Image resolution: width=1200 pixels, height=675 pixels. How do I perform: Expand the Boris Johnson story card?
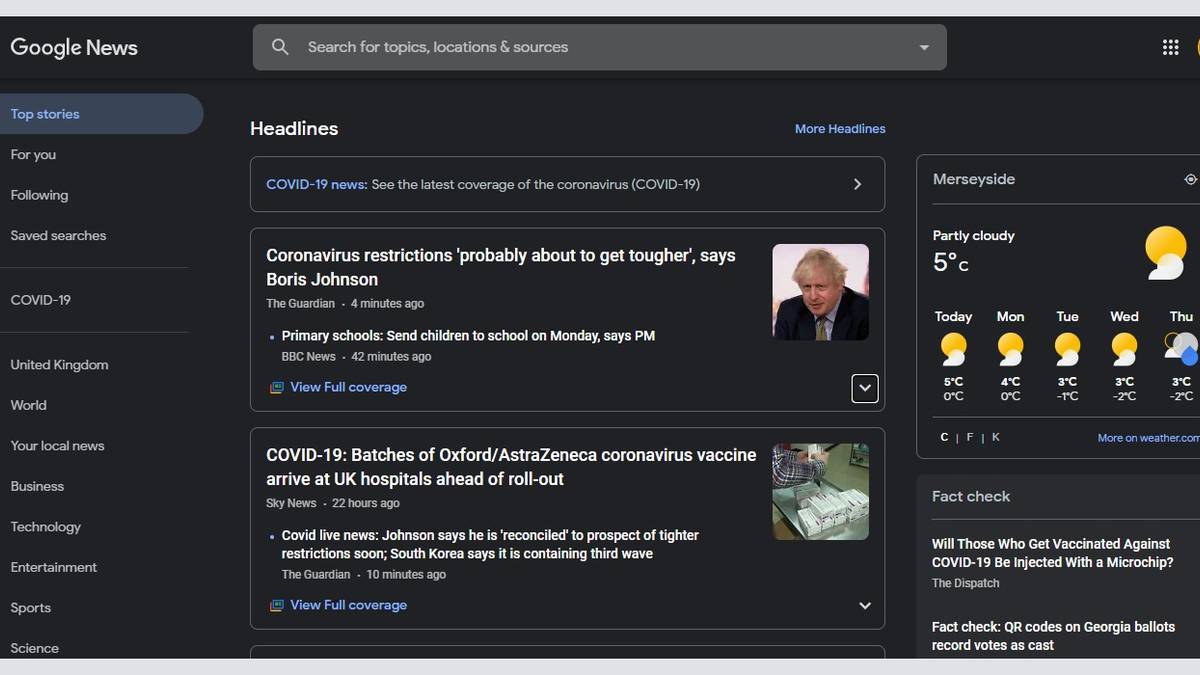[865, 388]
